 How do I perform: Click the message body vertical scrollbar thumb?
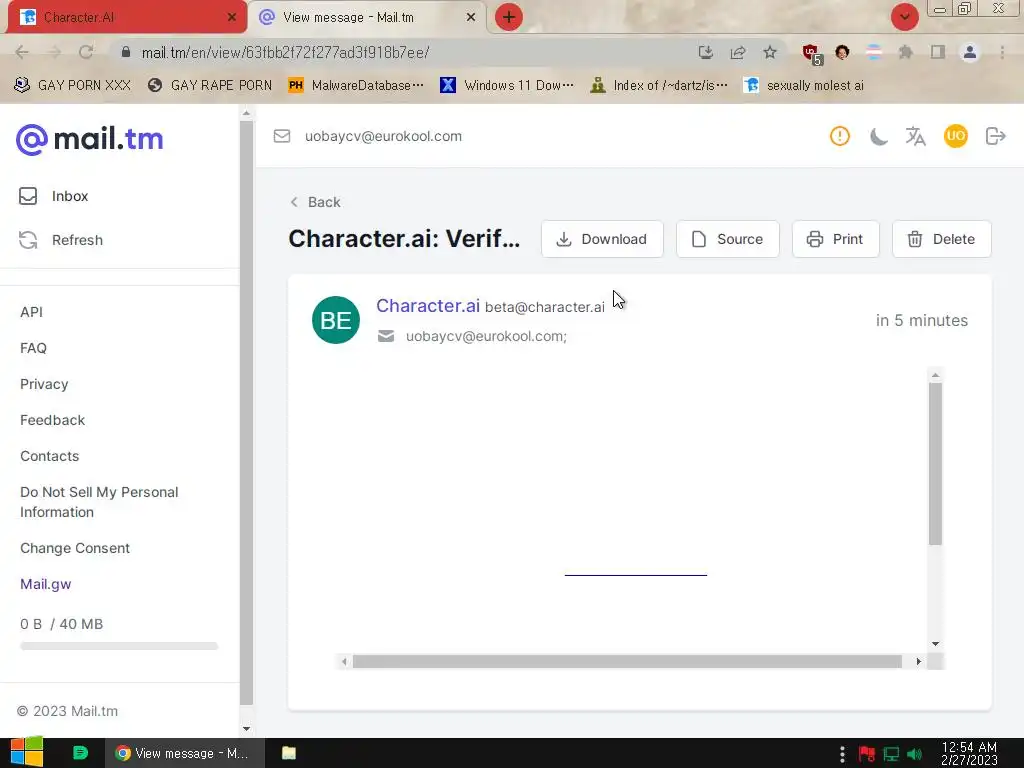pyautogui.click(x=935, y=464)
